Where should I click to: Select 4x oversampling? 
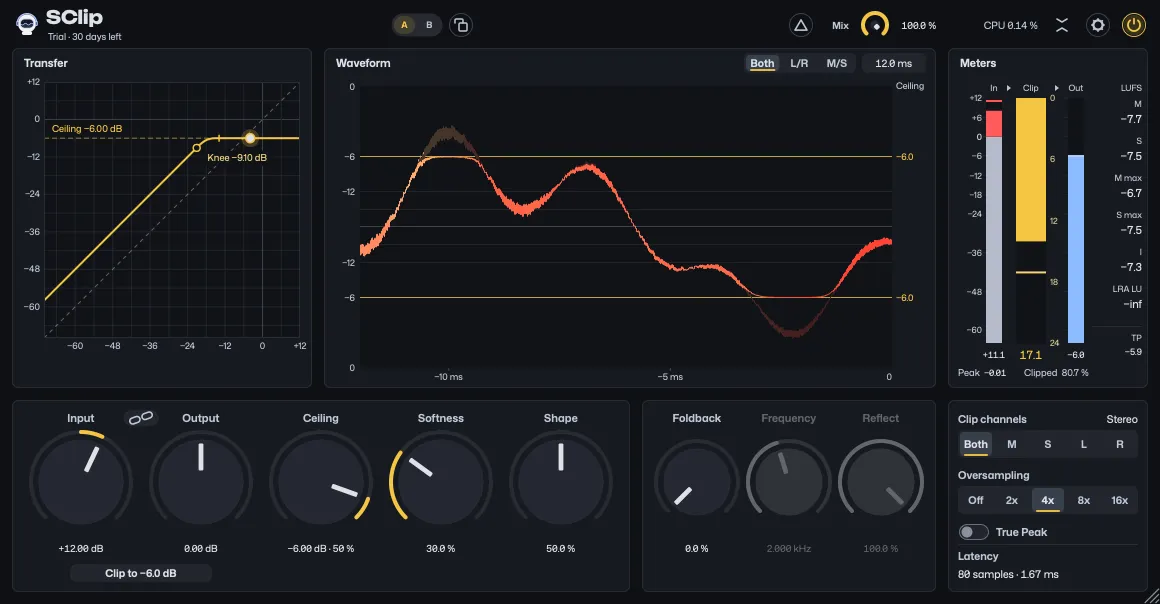[1048, 500]
